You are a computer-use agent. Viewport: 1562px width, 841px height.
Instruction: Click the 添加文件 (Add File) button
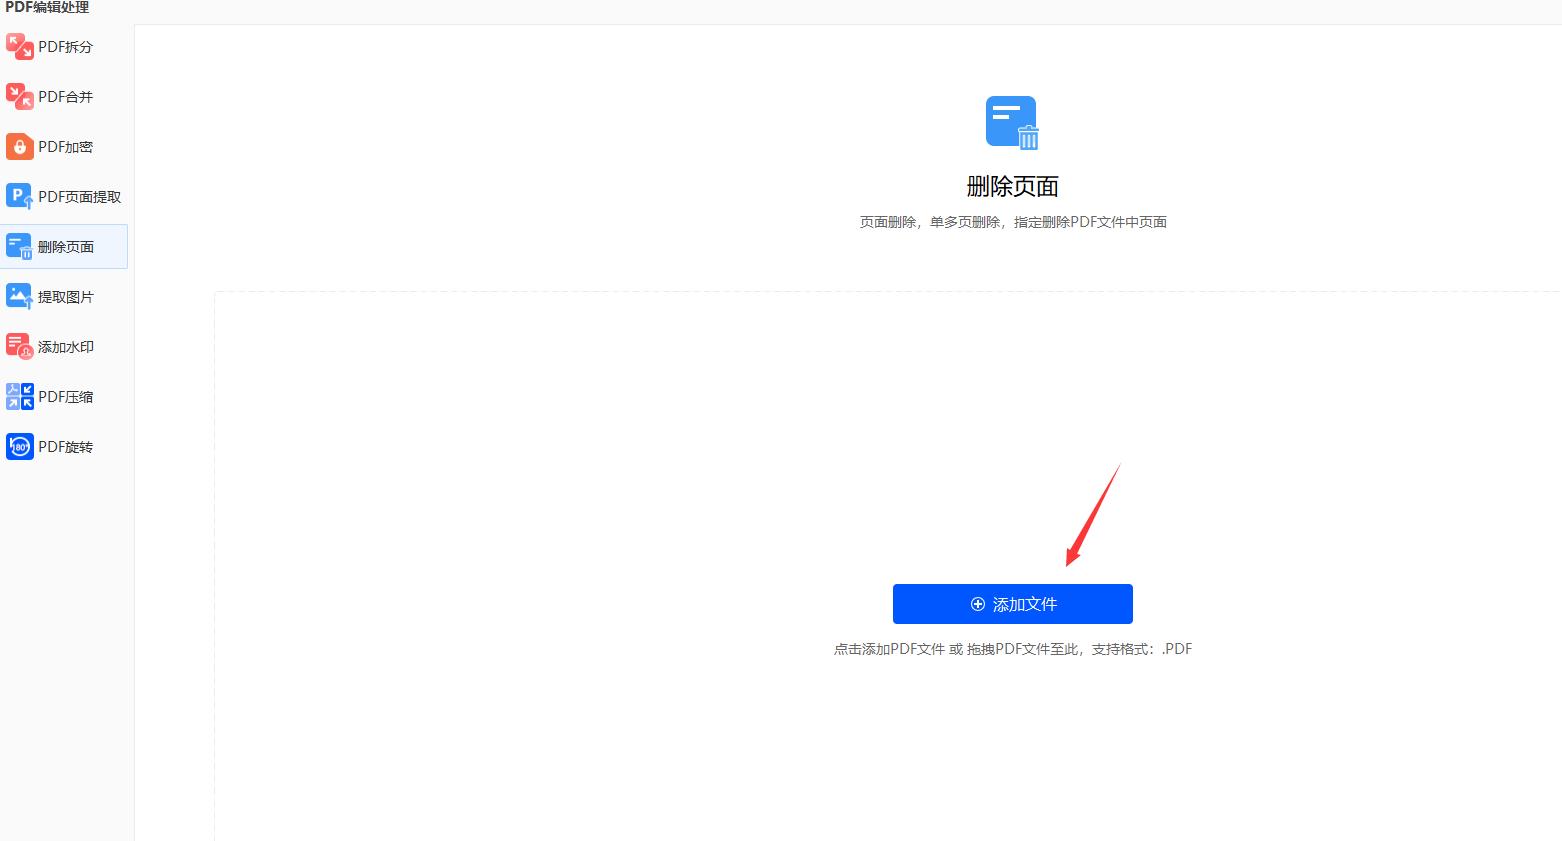[1012, 604]
